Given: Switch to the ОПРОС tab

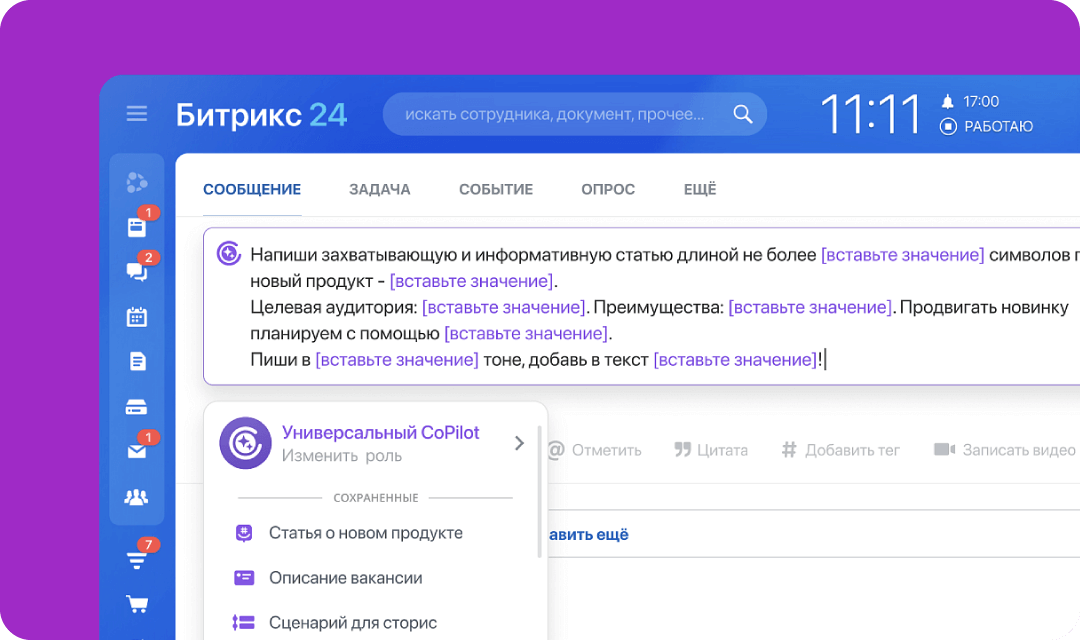Looking at the screenshot, I should [x=608, y=189].
